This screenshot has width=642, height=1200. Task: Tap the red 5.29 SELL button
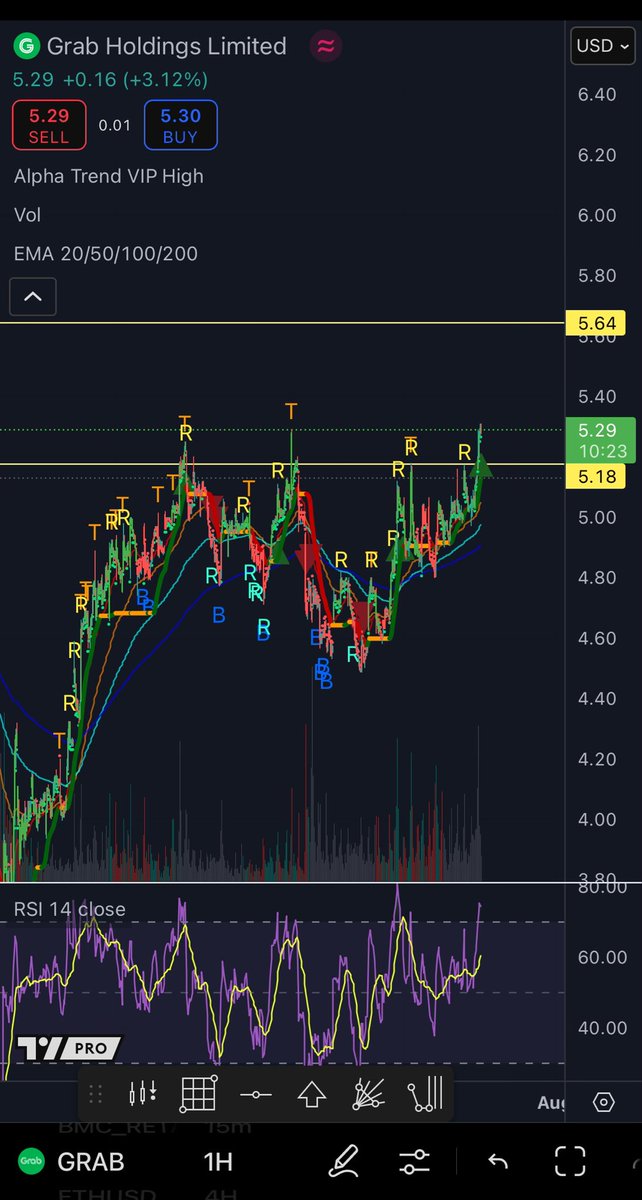pyautogui.click(x=48, y=126)
